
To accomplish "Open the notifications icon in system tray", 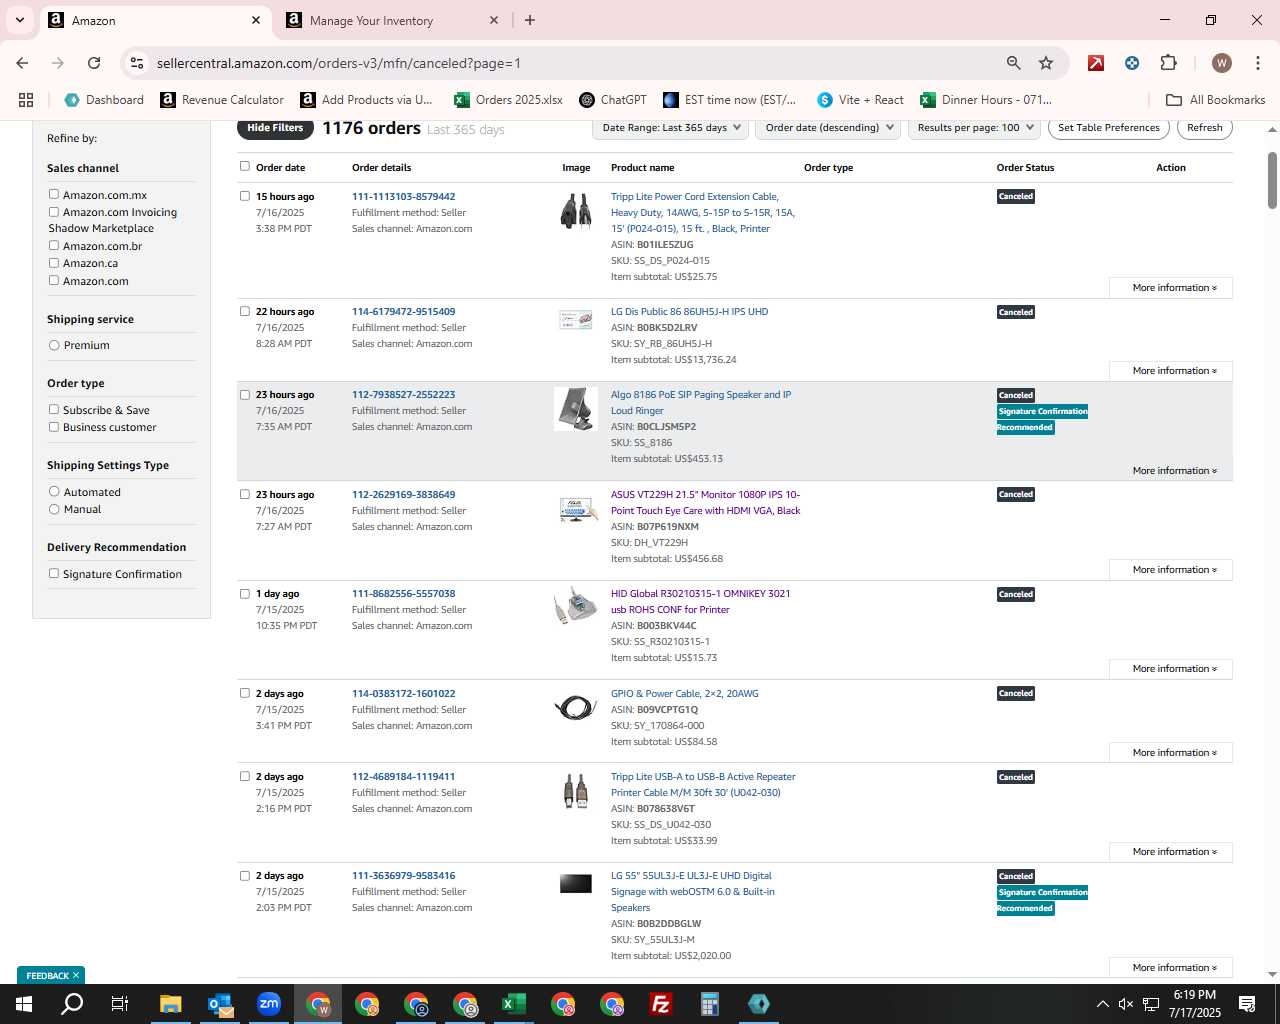I will pos(1247,1004).
